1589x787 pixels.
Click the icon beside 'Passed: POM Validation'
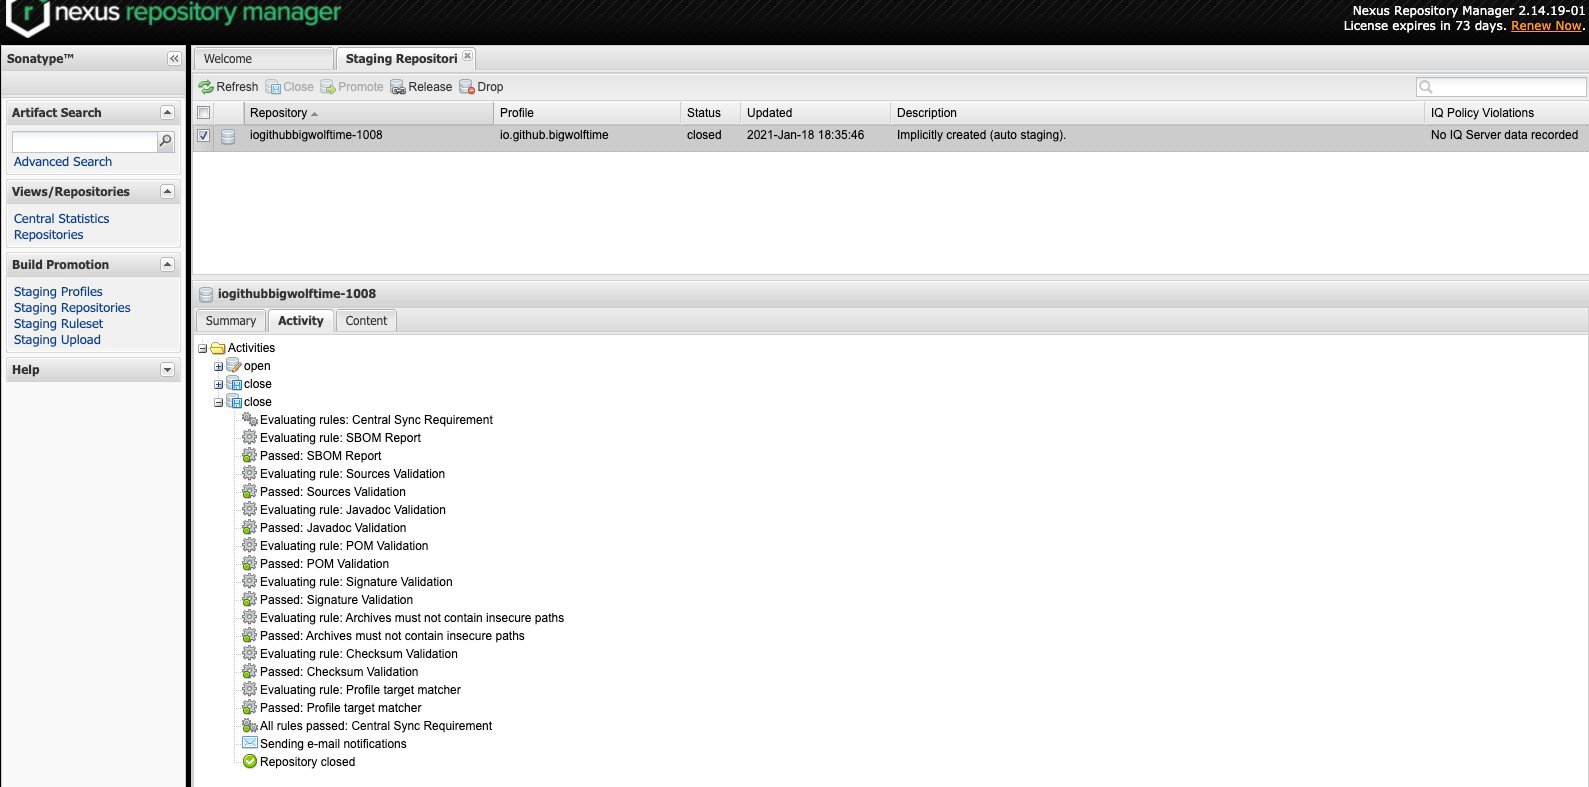pos(250,564)
